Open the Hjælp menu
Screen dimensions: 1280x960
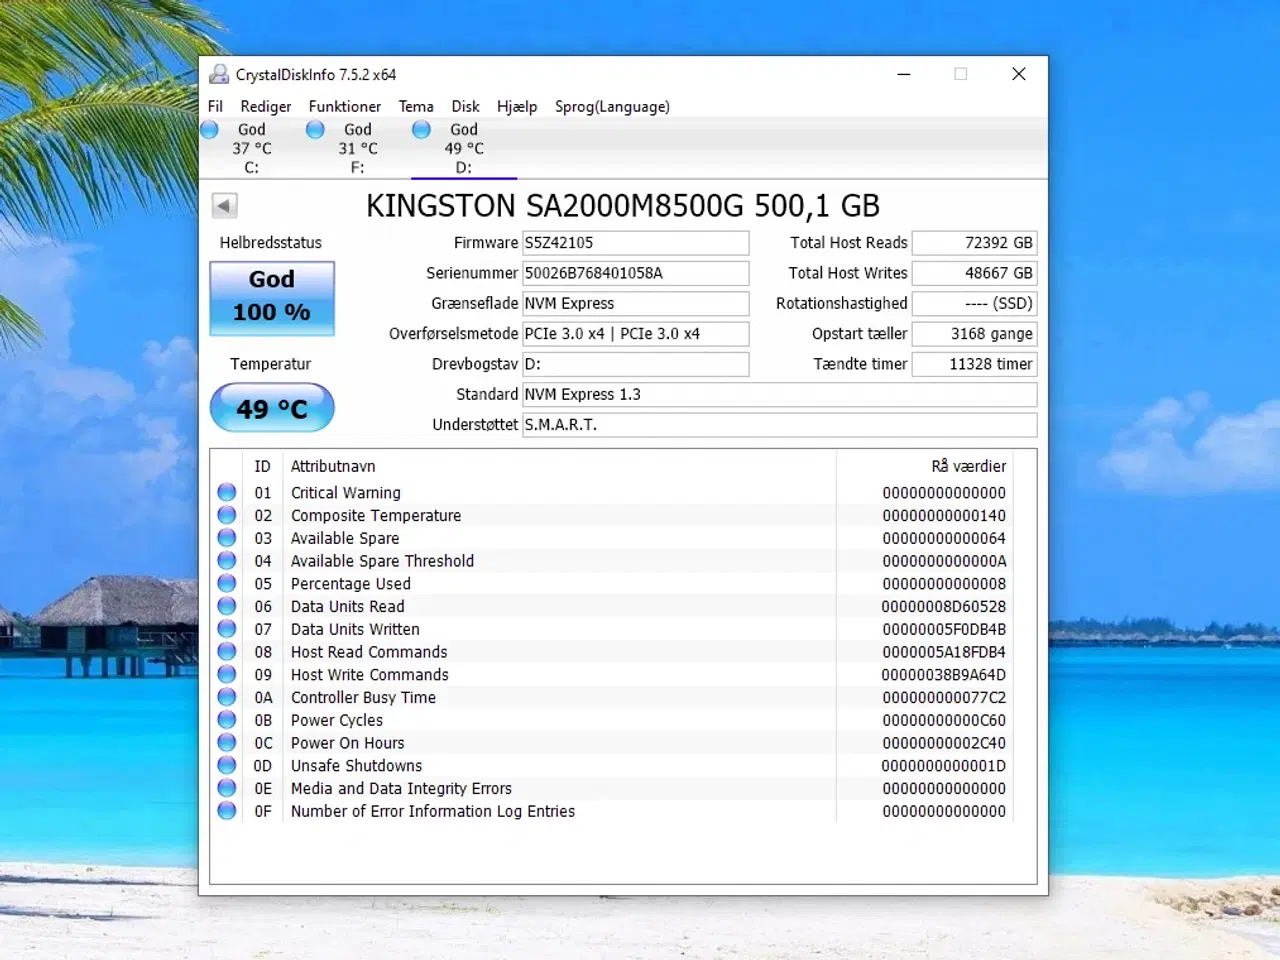tap(517, 106)
